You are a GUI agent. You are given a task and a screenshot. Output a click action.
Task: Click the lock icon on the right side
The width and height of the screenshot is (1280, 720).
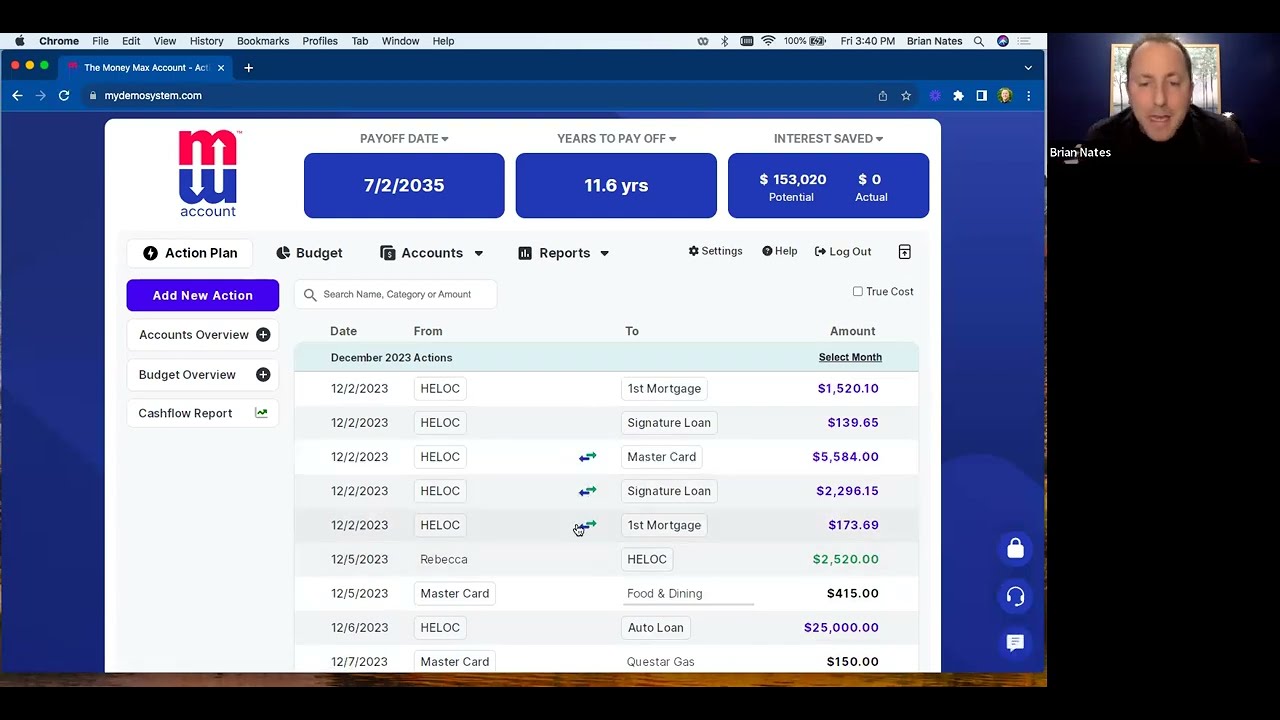[1015, 549]
